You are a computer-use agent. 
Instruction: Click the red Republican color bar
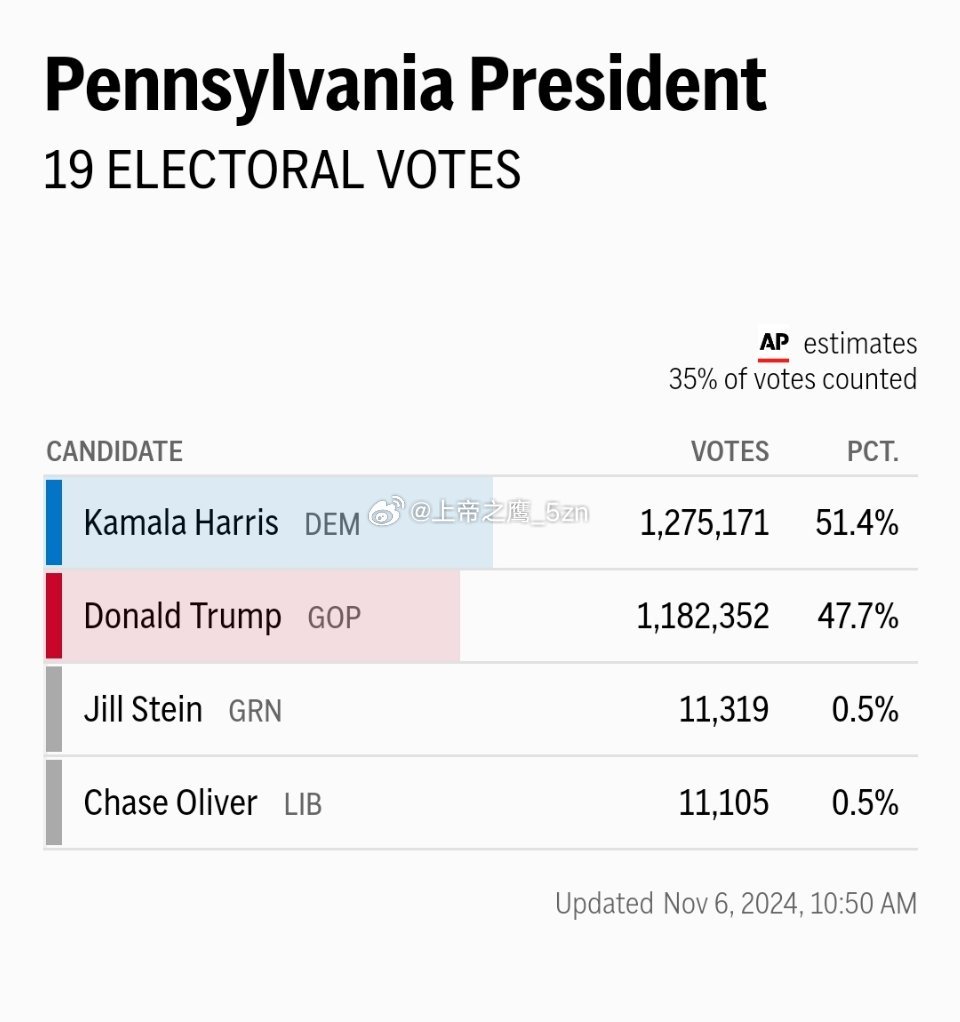[54, 615]
